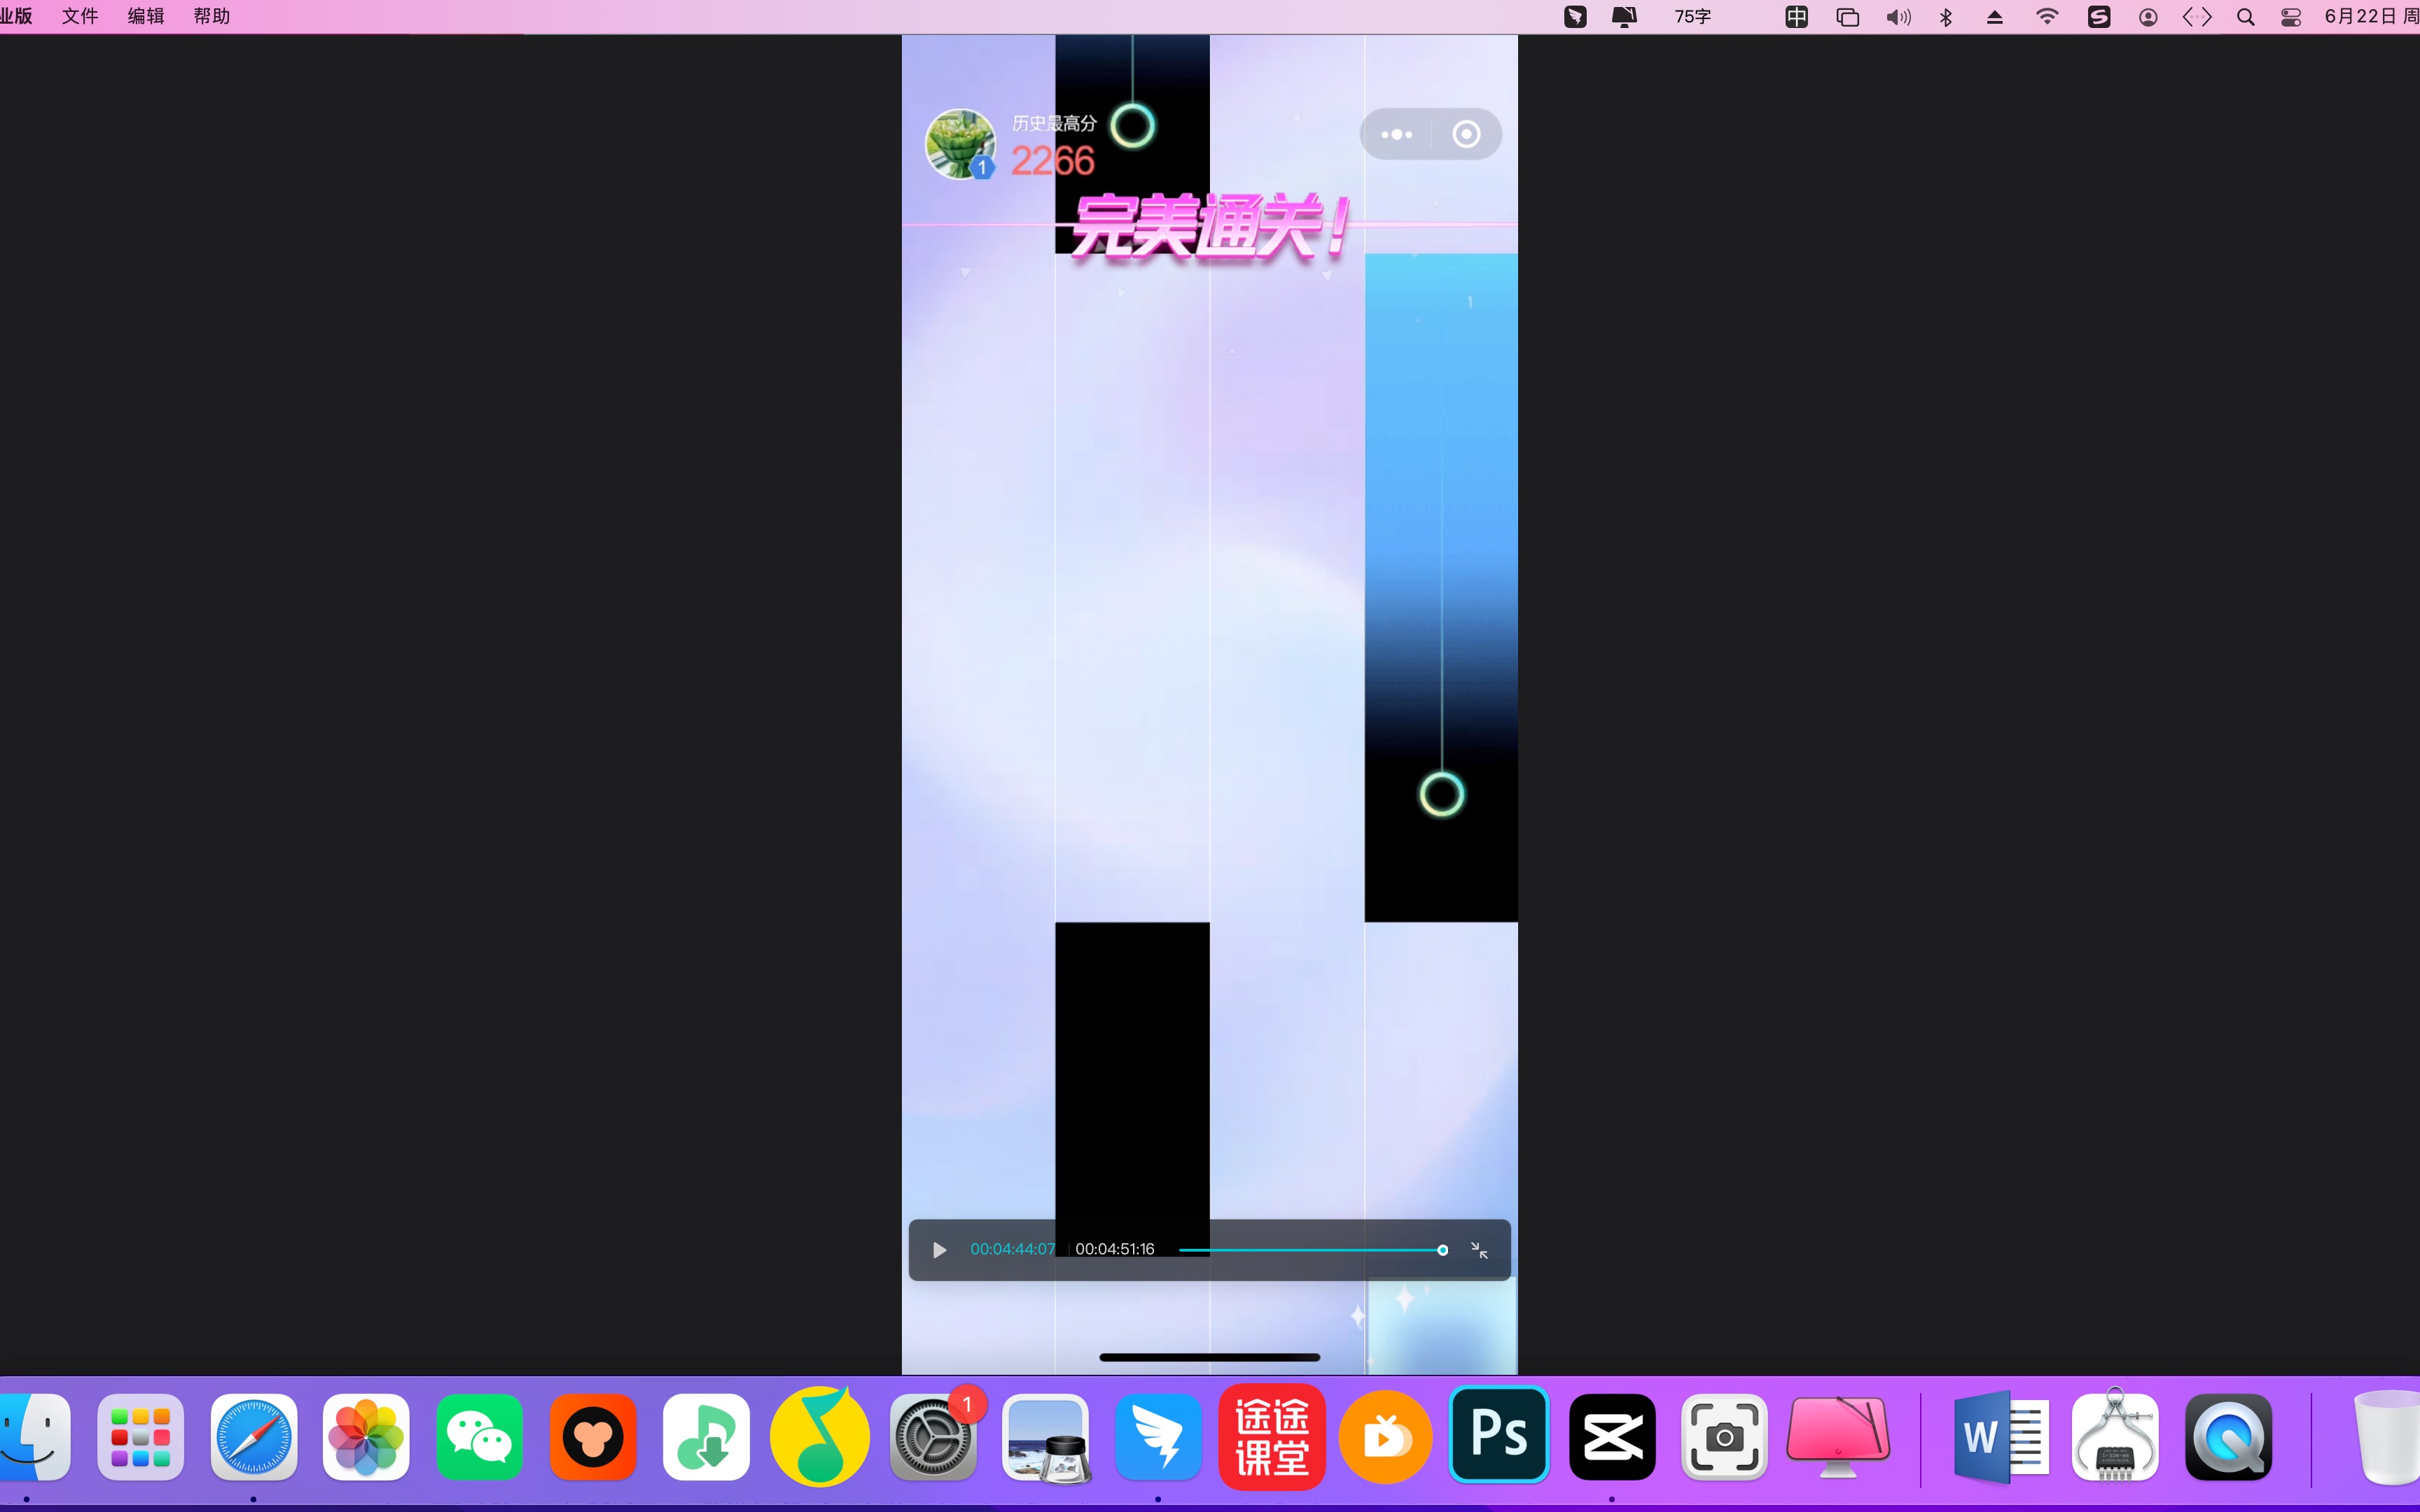
Task: Open DingTalk from the Dock
Action: [x=1159, y=1438]
